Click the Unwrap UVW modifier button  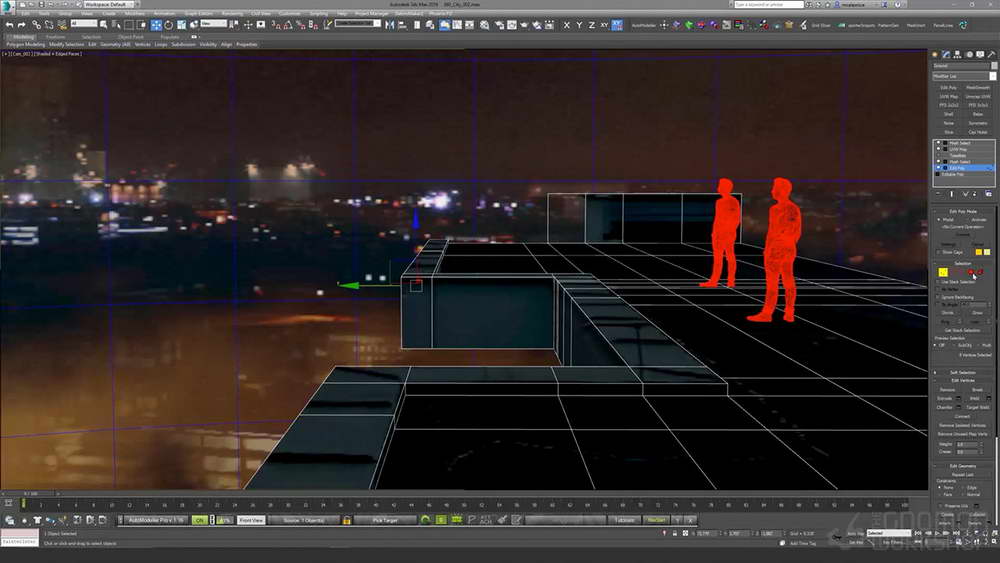978,97
